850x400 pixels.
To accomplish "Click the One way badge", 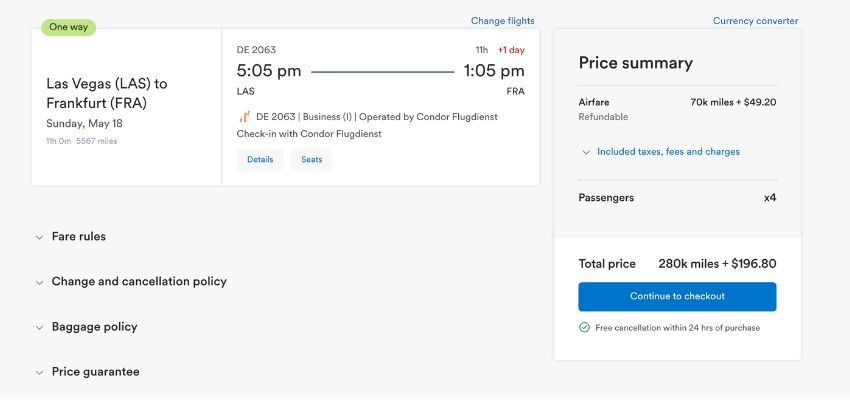I will point(69,27).
